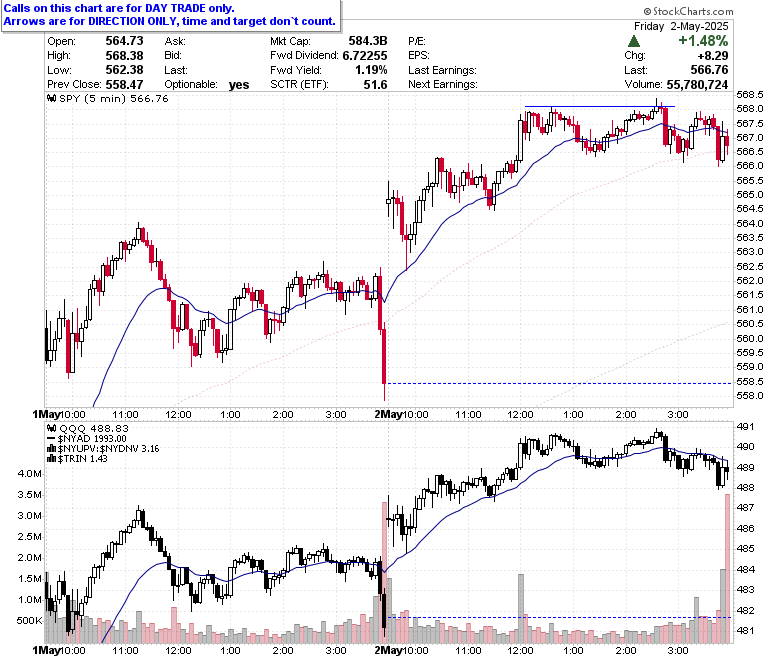Click the StockCharts.com copyright logo
Viewport: 780px width, 659px height.
click(x=688, y=11)
